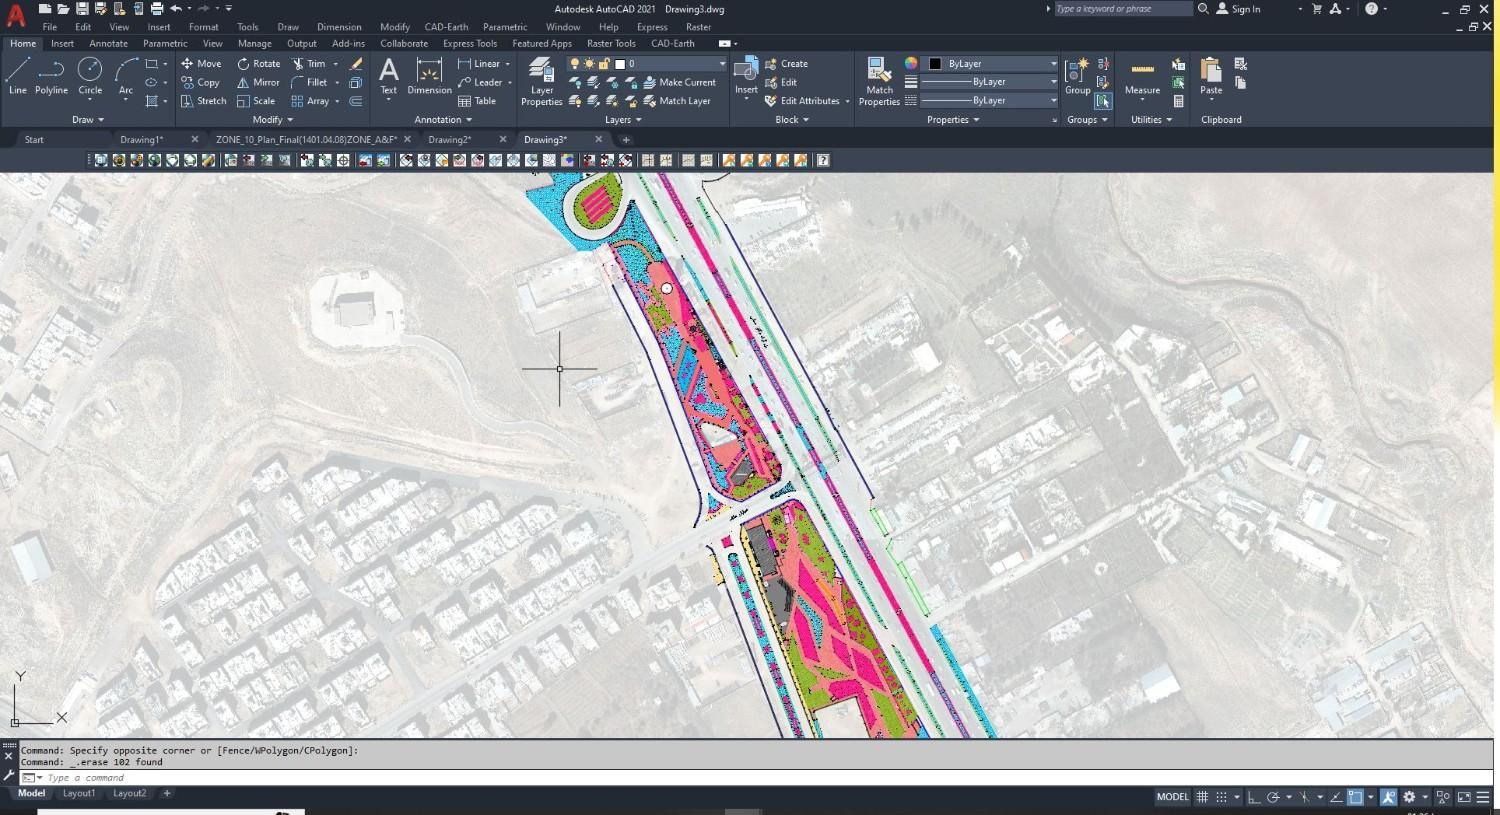Image resolution: width=1500 pixels, height=815 pixels.
Task: Pick the Circle tool in Draw panel
Action: pos(90,76)
